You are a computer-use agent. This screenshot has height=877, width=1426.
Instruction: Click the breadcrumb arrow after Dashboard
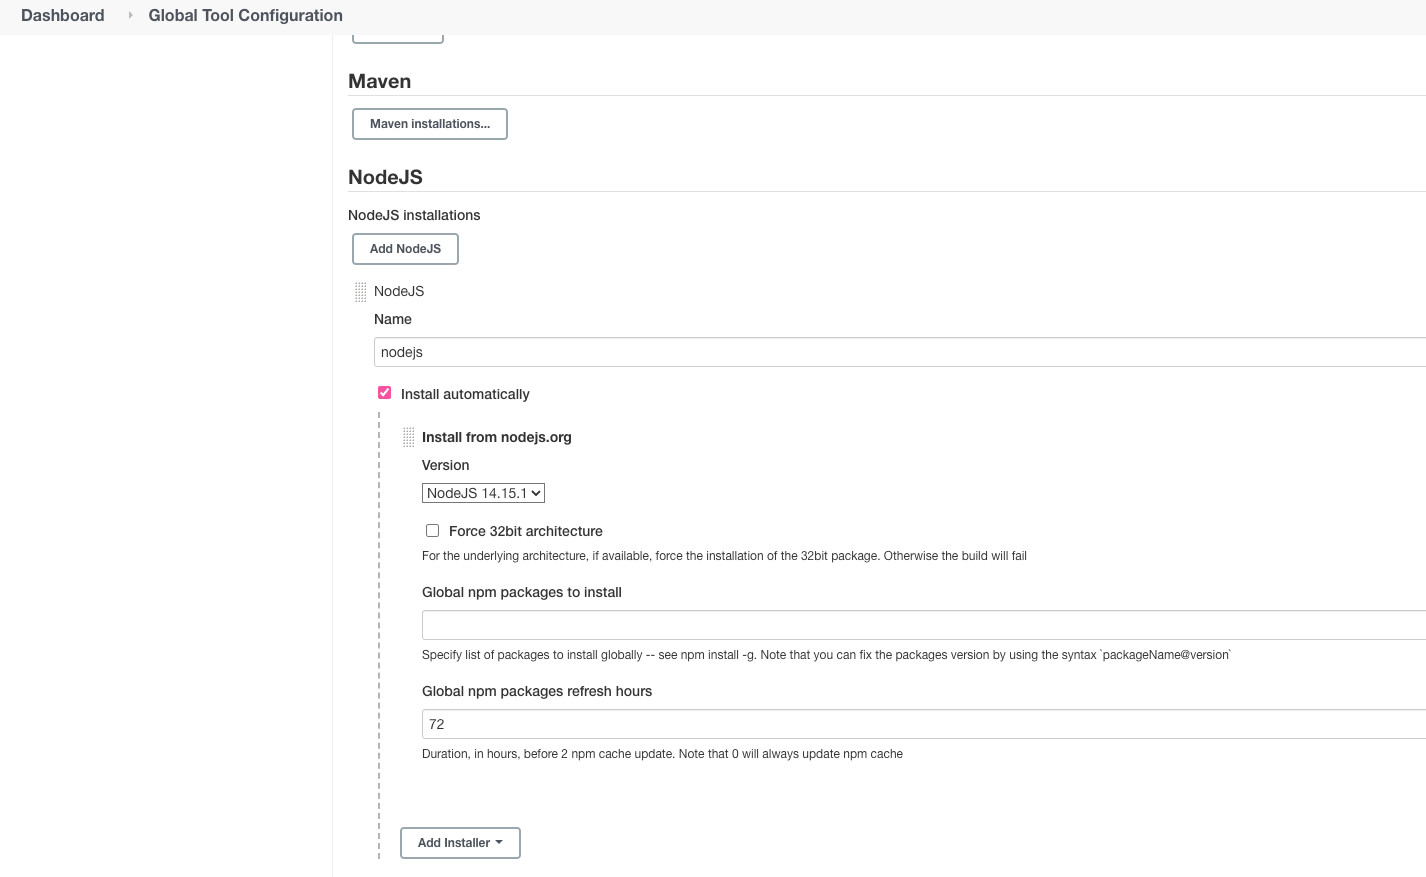130,15
